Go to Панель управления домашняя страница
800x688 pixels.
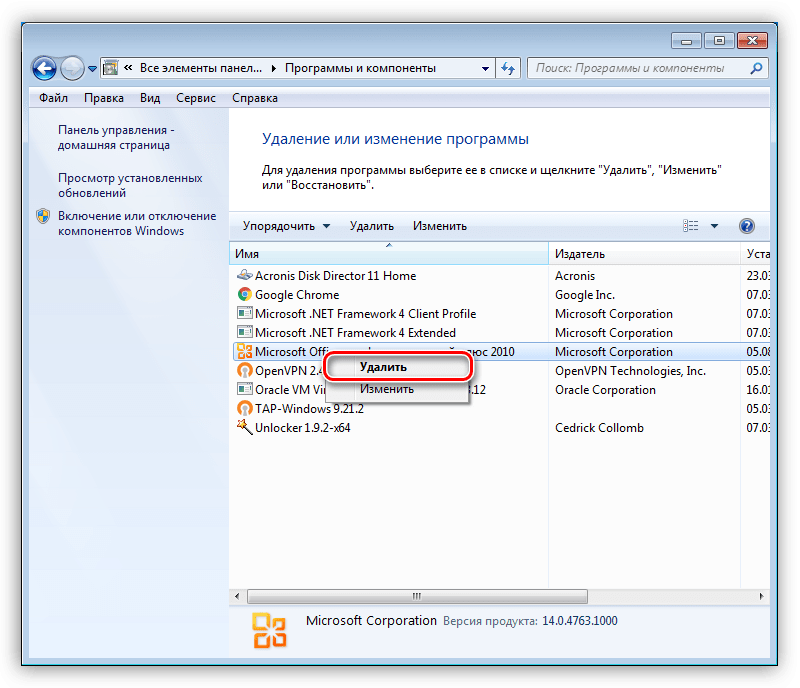(116, 137)
